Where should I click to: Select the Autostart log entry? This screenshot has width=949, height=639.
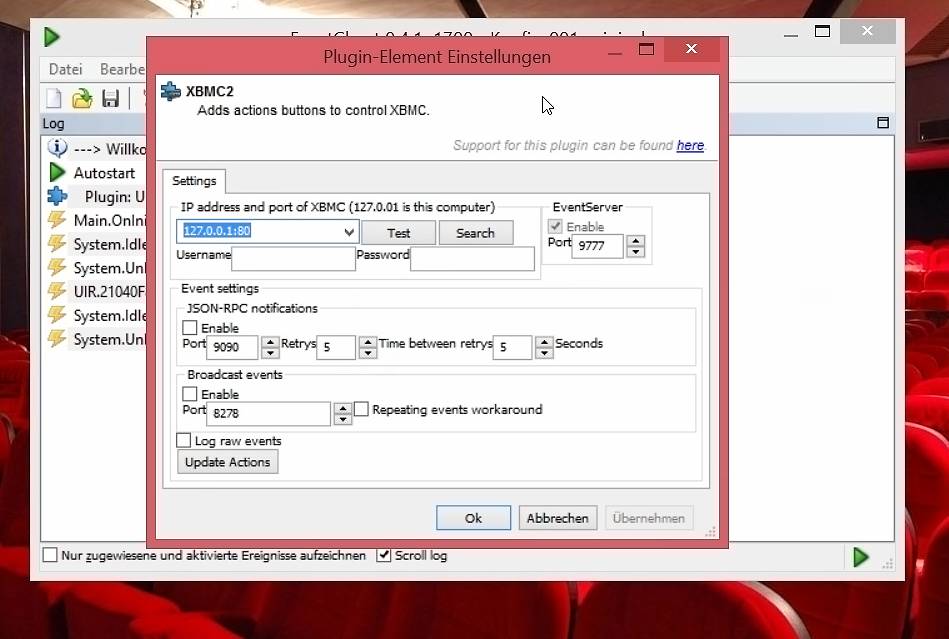104,173
